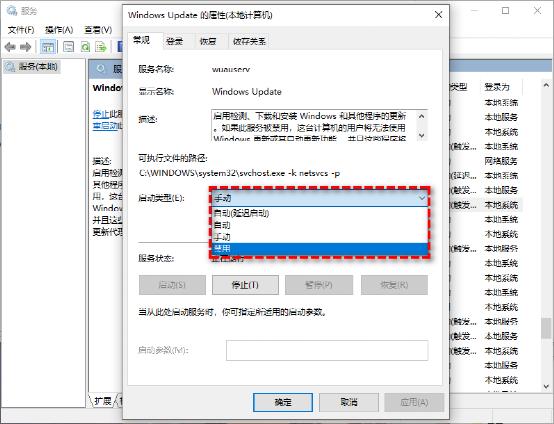The width and height of the screenshot is (554, 424).
Task: Click the Services gear icon in title bar
Action: coord(12,11)
